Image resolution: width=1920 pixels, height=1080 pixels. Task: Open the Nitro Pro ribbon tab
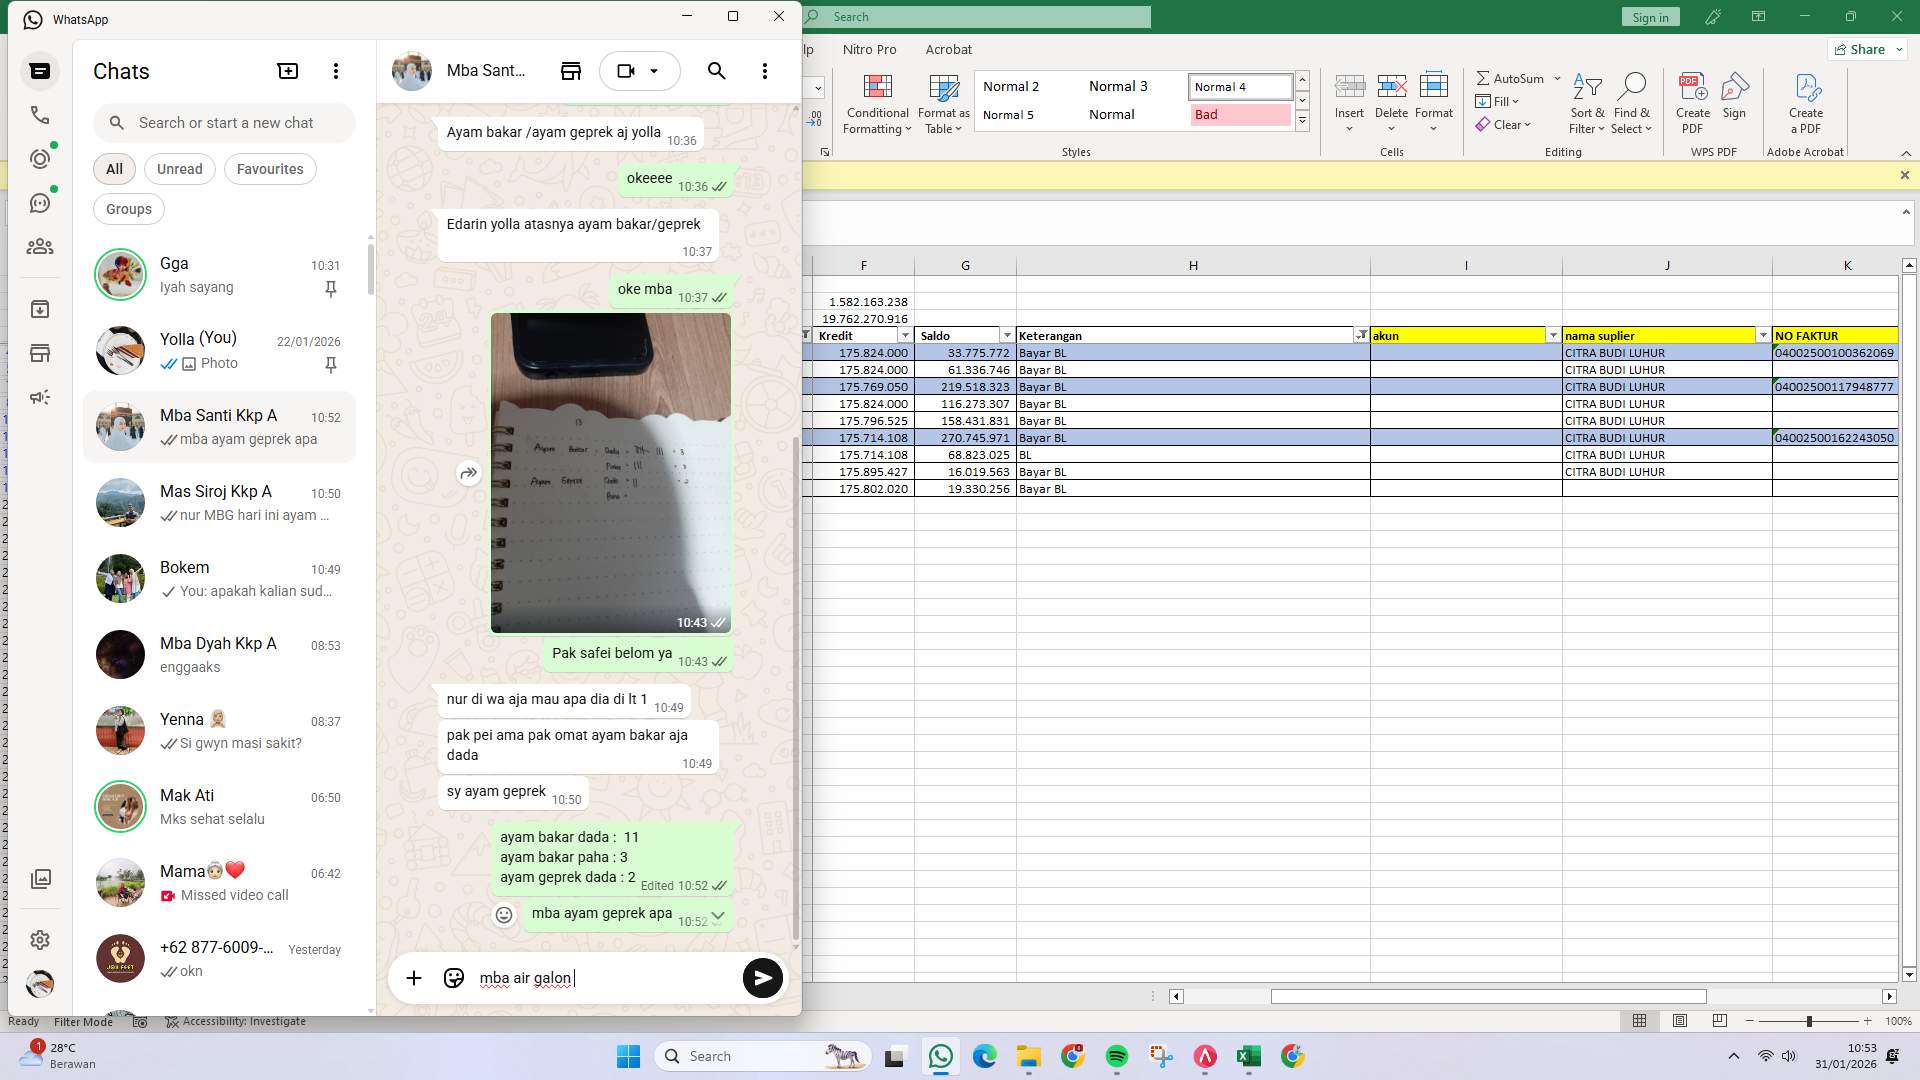pos(869,48)
